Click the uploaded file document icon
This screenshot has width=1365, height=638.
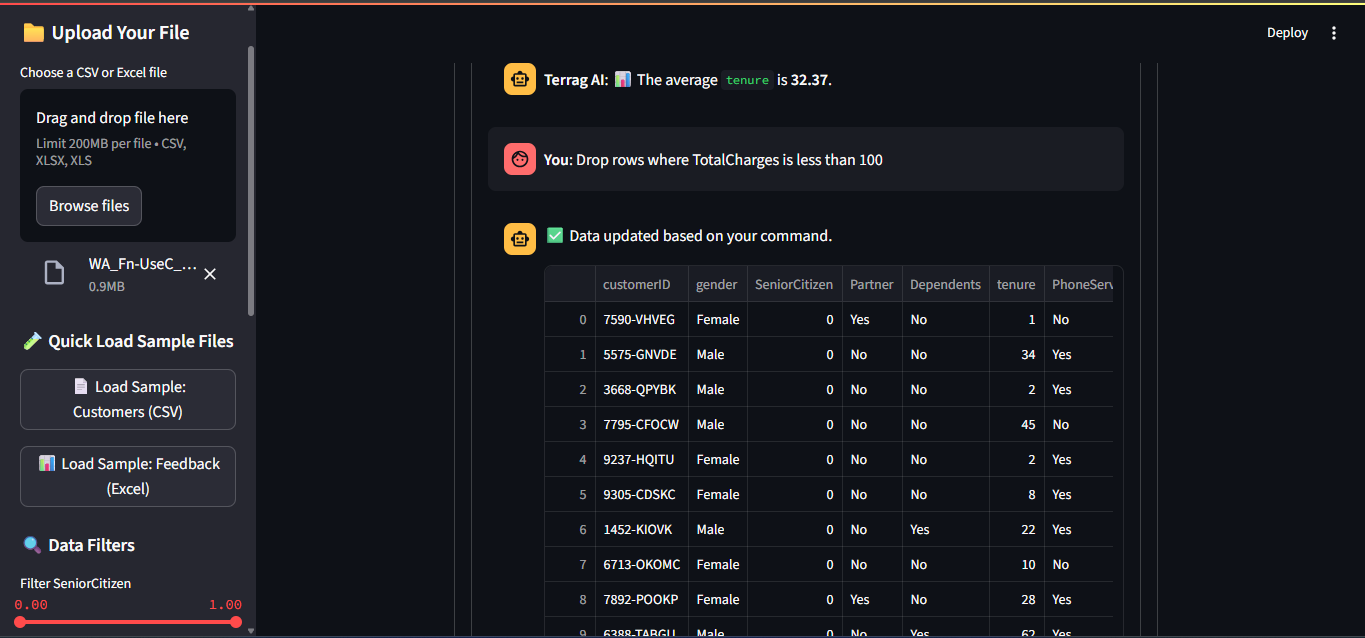(x=54, y=273)
